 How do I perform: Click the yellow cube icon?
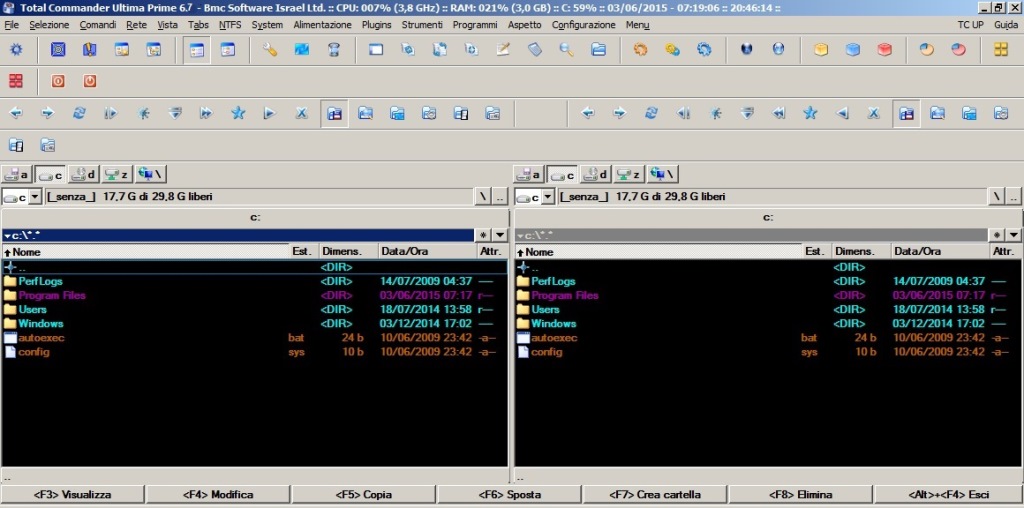point(821,50)
